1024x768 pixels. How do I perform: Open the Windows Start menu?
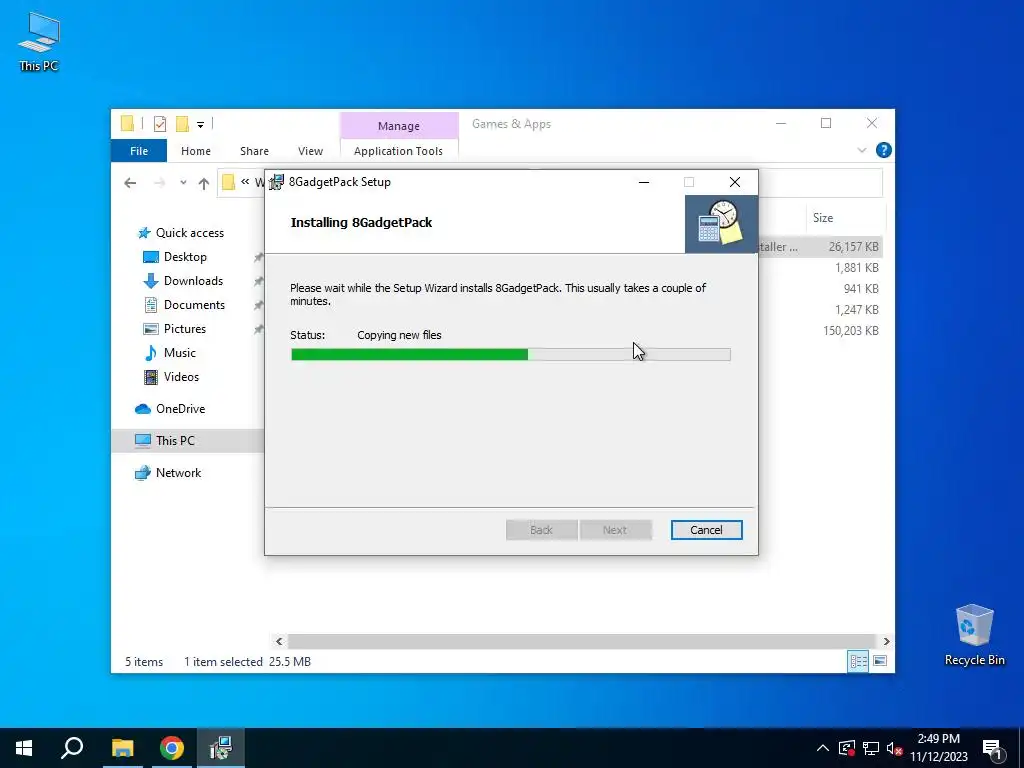[x=24, y=748]
